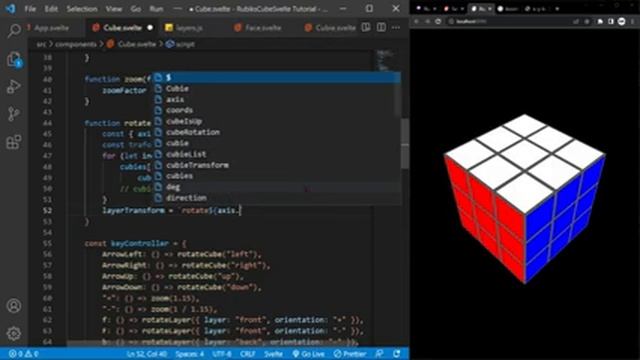Open the View menu
Viewport: 640px width, 360px height.
pos(113,9)
